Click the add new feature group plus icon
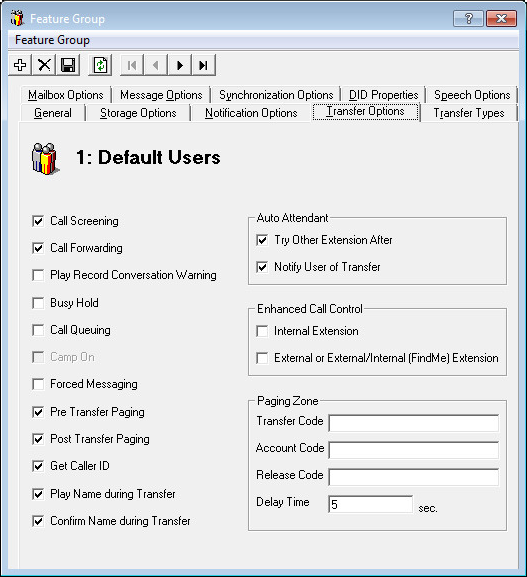Viewport: 527px width, 577px height. coord(20,65)
